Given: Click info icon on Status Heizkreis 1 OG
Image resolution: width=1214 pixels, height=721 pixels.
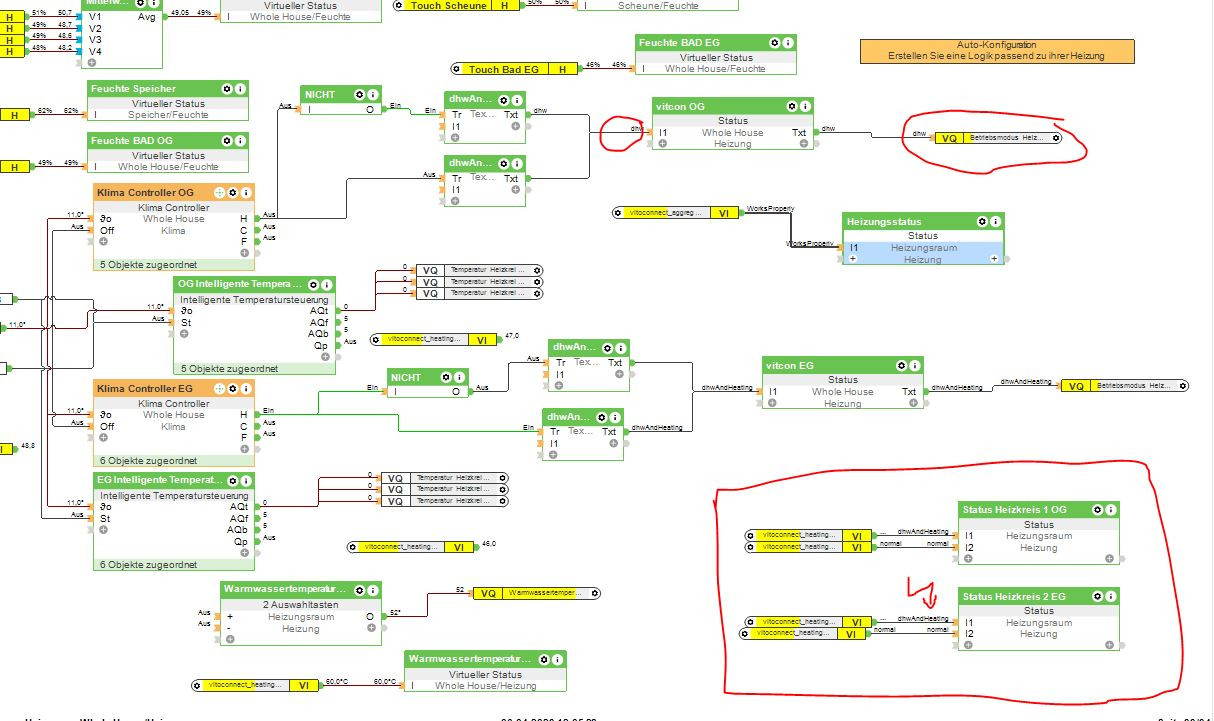Looking at the screenshot, I should [x=1110, y=510].
